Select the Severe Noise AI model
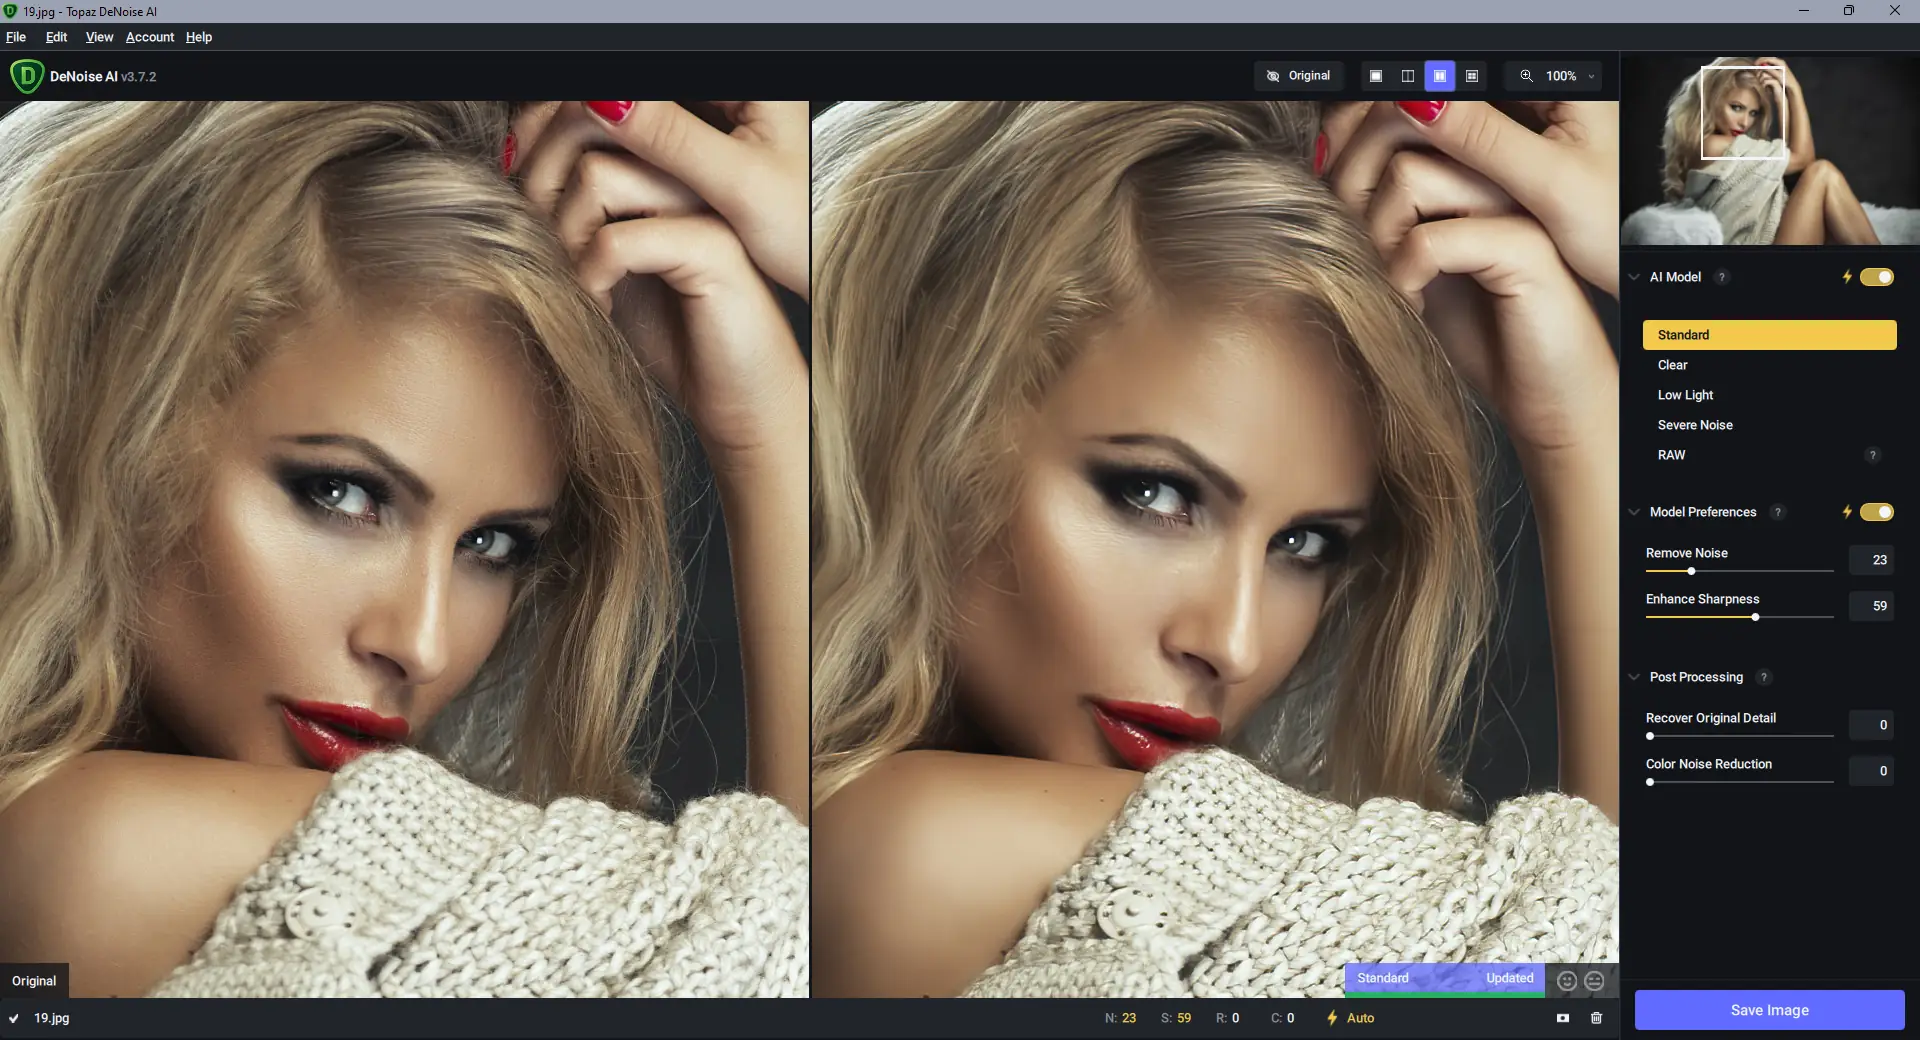This screenshot has height=1040, width=1920. click(1769, 425)
